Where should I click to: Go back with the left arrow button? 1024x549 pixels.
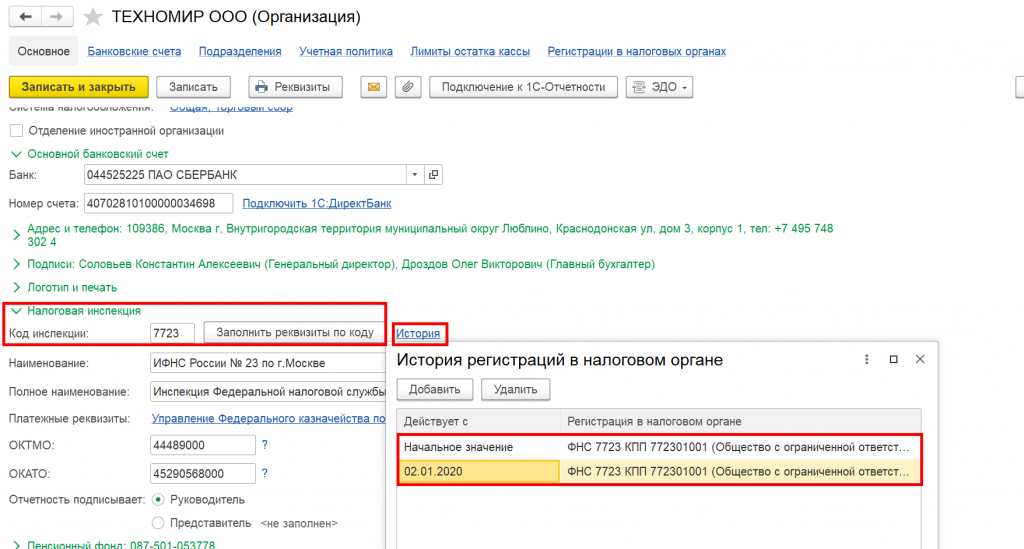click(x=25, y=16)
